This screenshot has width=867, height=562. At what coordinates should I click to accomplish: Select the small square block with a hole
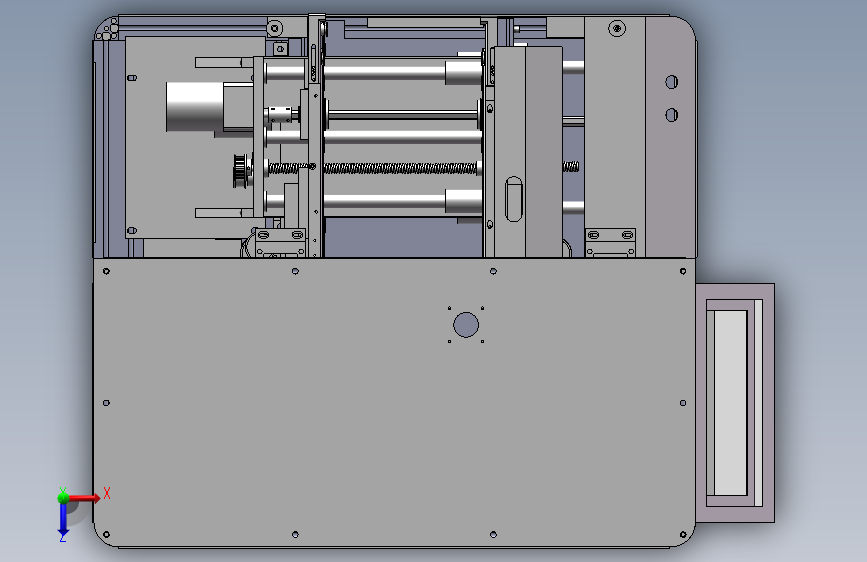pos(280,49)
